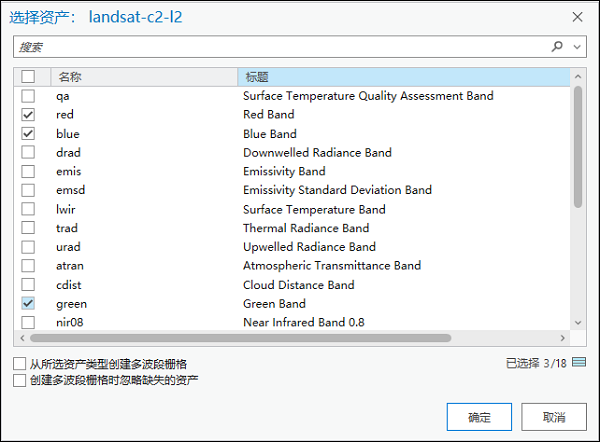The width and height of the screenshot is (600, 442).
Task: Click the horizontal scrollbar left arrow
Action: point(22,338)
